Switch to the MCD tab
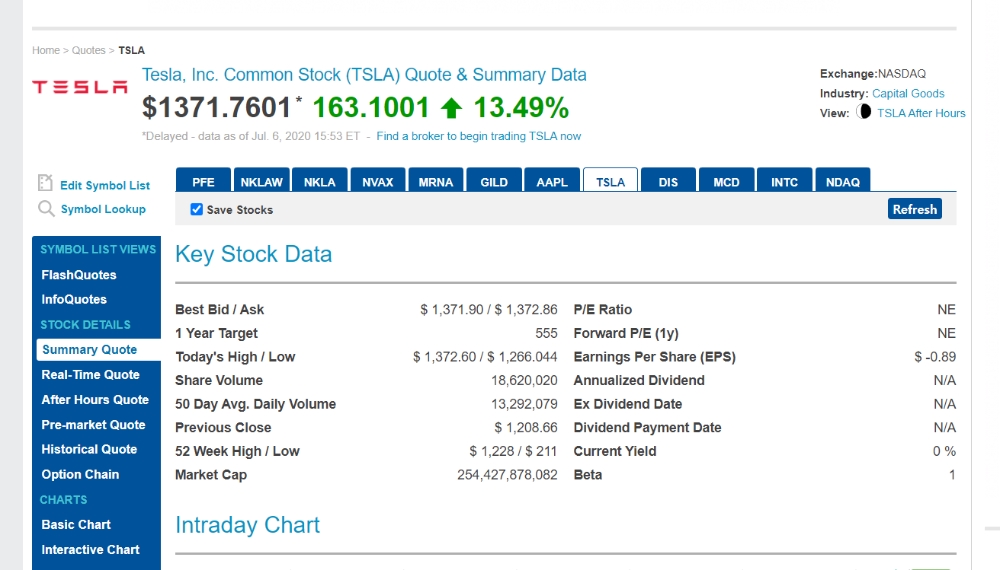Image resolution: width=1000 pixels, height=570 pixels. pyautogui.click(x=726, y=180)
